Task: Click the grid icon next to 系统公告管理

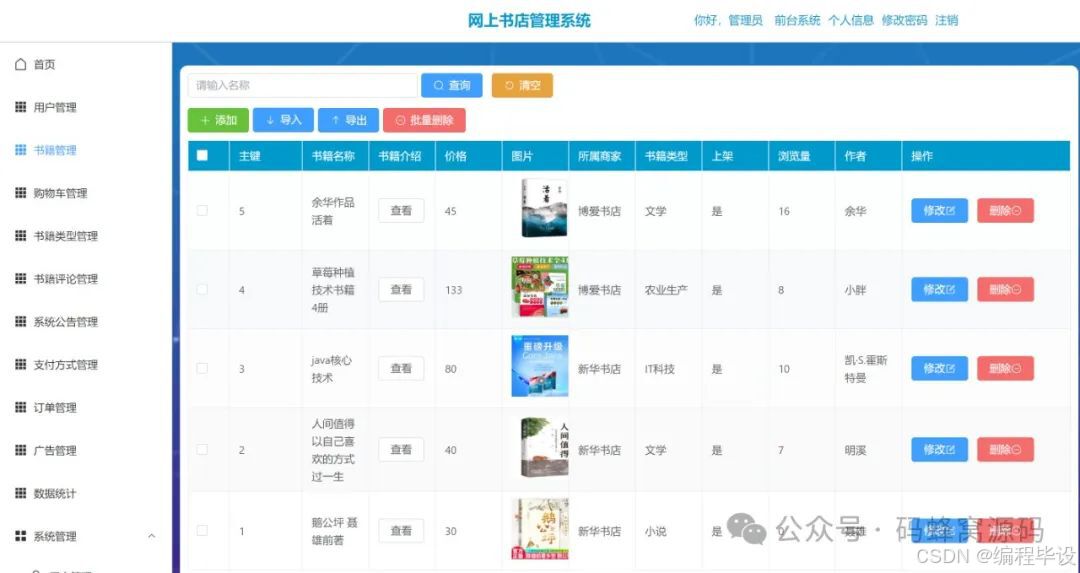Action: [21, 321]
